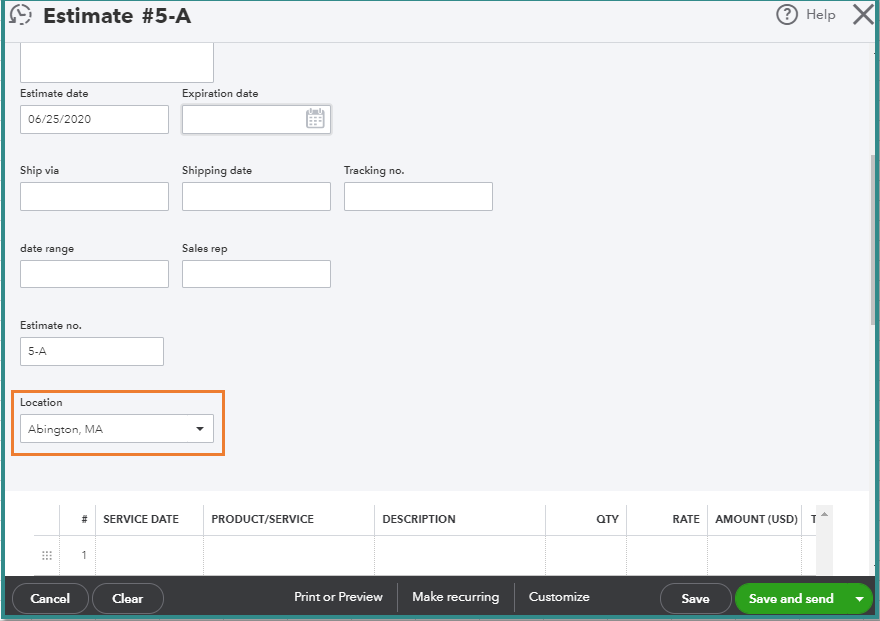
Task: Select Make recurring
Action: [455, 597]
